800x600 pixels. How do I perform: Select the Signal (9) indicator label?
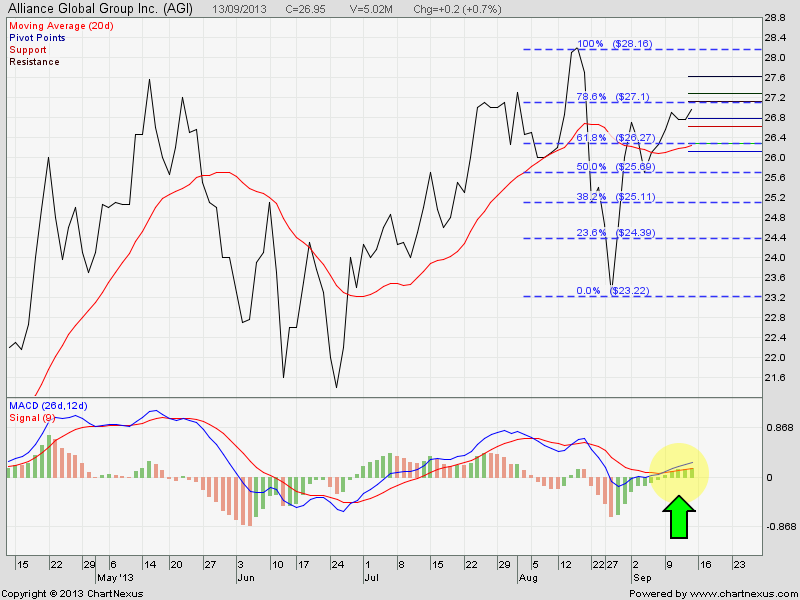(x=32, y=418)
